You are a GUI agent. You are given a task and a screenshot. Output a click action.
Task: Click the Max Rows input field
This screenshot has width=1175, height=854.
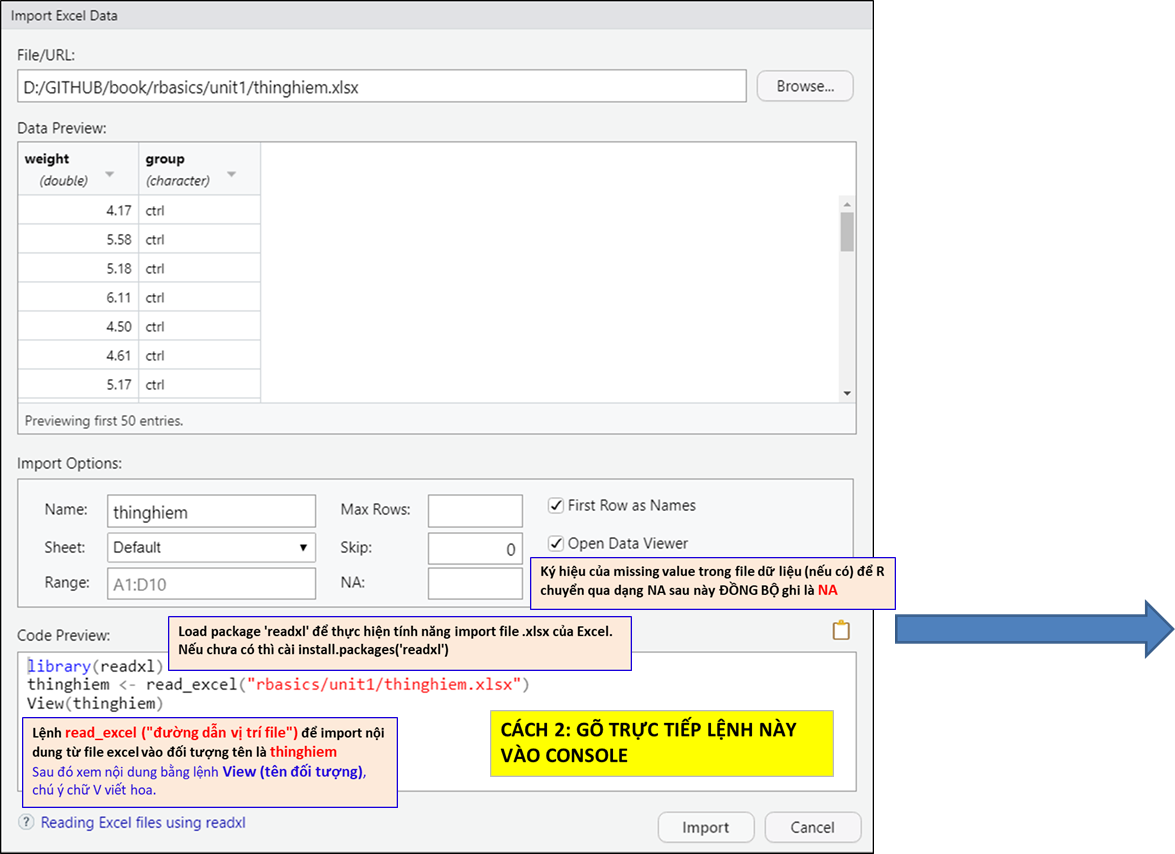(475, 511)
